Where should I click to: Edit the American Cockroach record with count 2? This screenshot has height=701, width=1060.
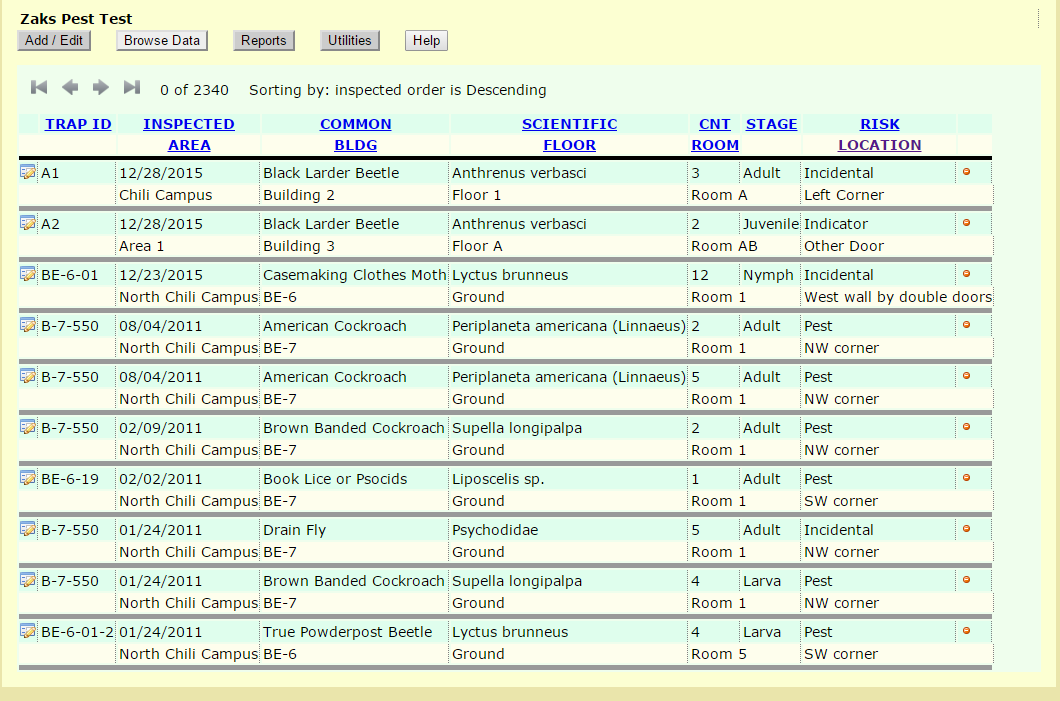[x=28, y=325]
